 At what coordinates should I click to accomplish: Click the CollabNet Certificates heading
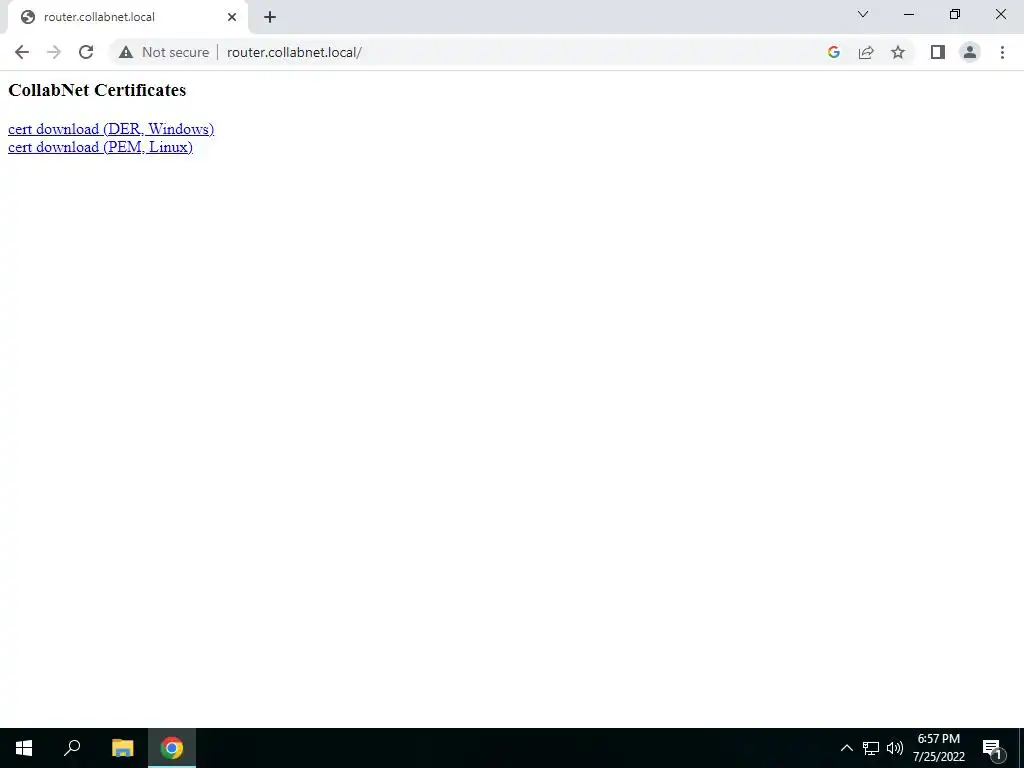(x=97, y=90)
